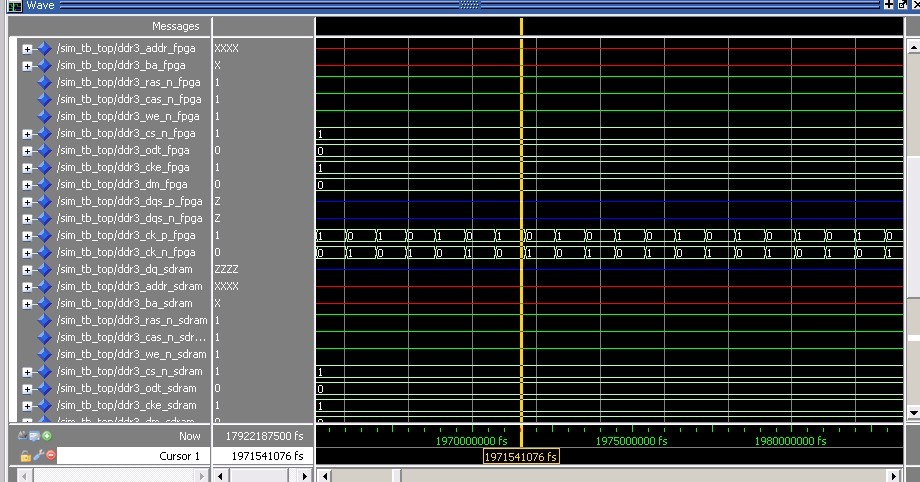Undock the Wave window using dock icon
920x482 pixels.
900,6
